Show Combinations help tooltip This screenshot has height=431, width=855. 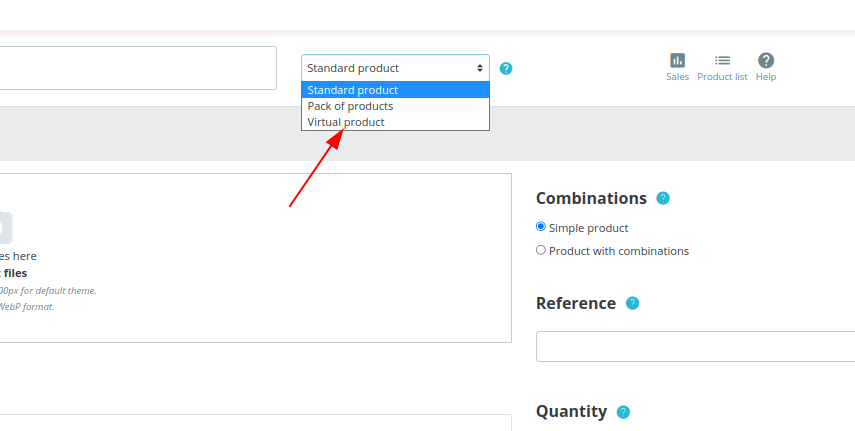point(663,198)
